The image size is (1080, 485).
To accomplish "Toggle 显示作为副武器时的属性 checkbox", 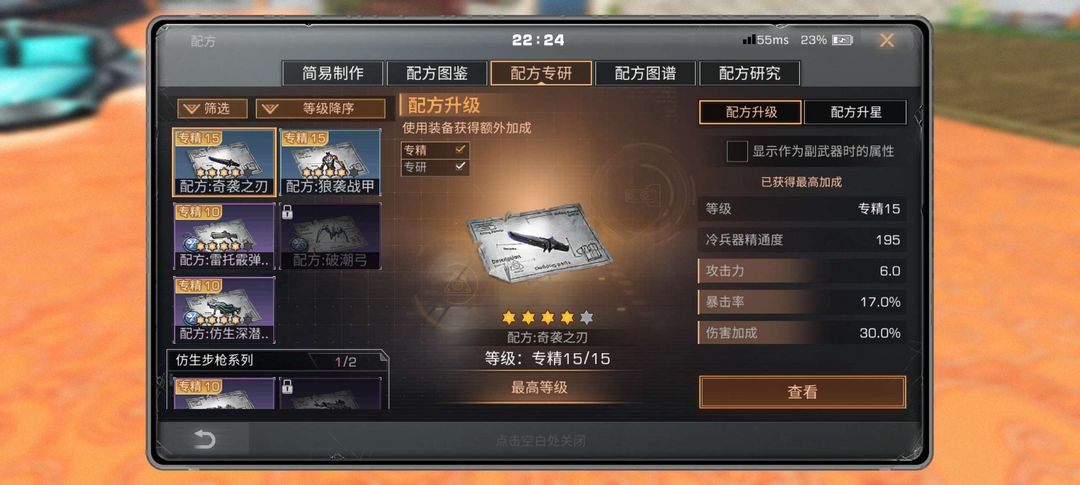I will coord(737,152).
